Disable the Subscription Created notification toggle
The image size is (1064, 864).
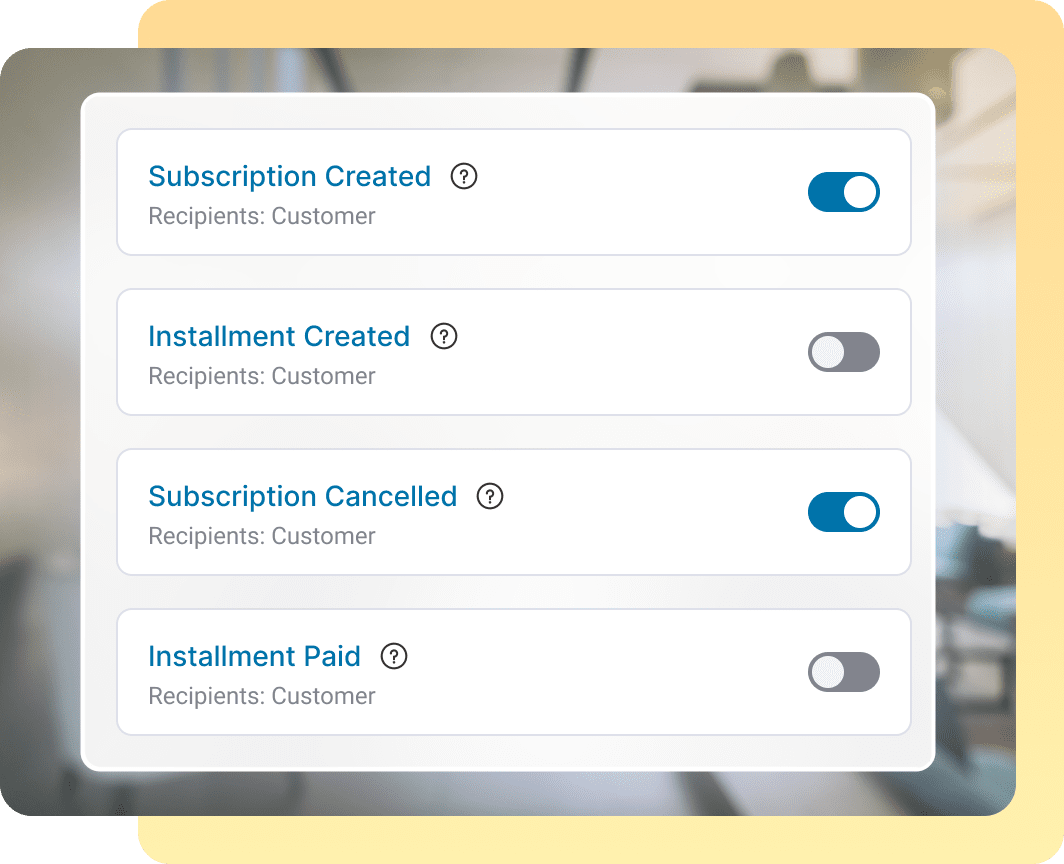(x=843, y=191)
